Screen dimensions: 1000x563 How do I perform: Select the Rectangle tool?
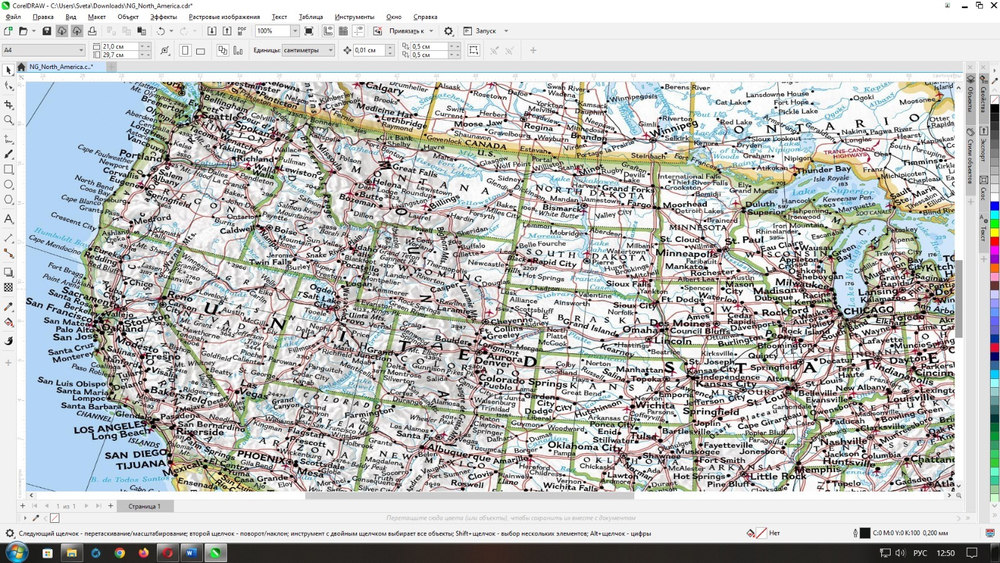click(8, 170)
